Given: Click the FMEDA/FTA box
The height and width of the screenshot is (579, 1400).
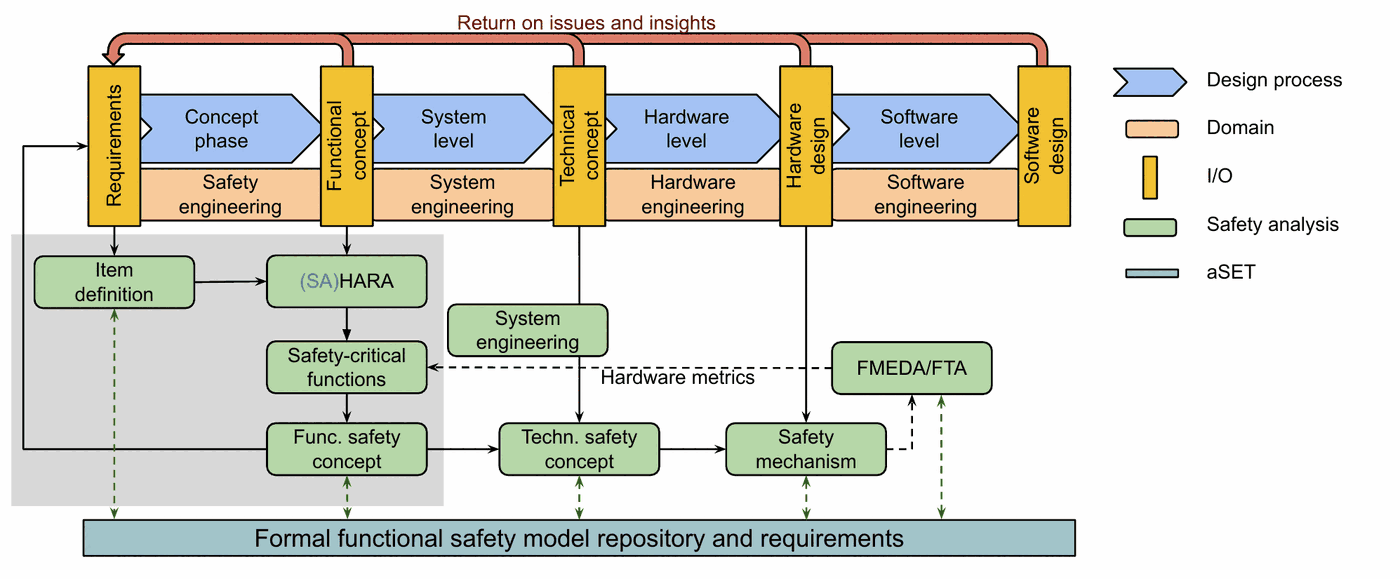Looking at the screenshot, I should pos(912,367).
